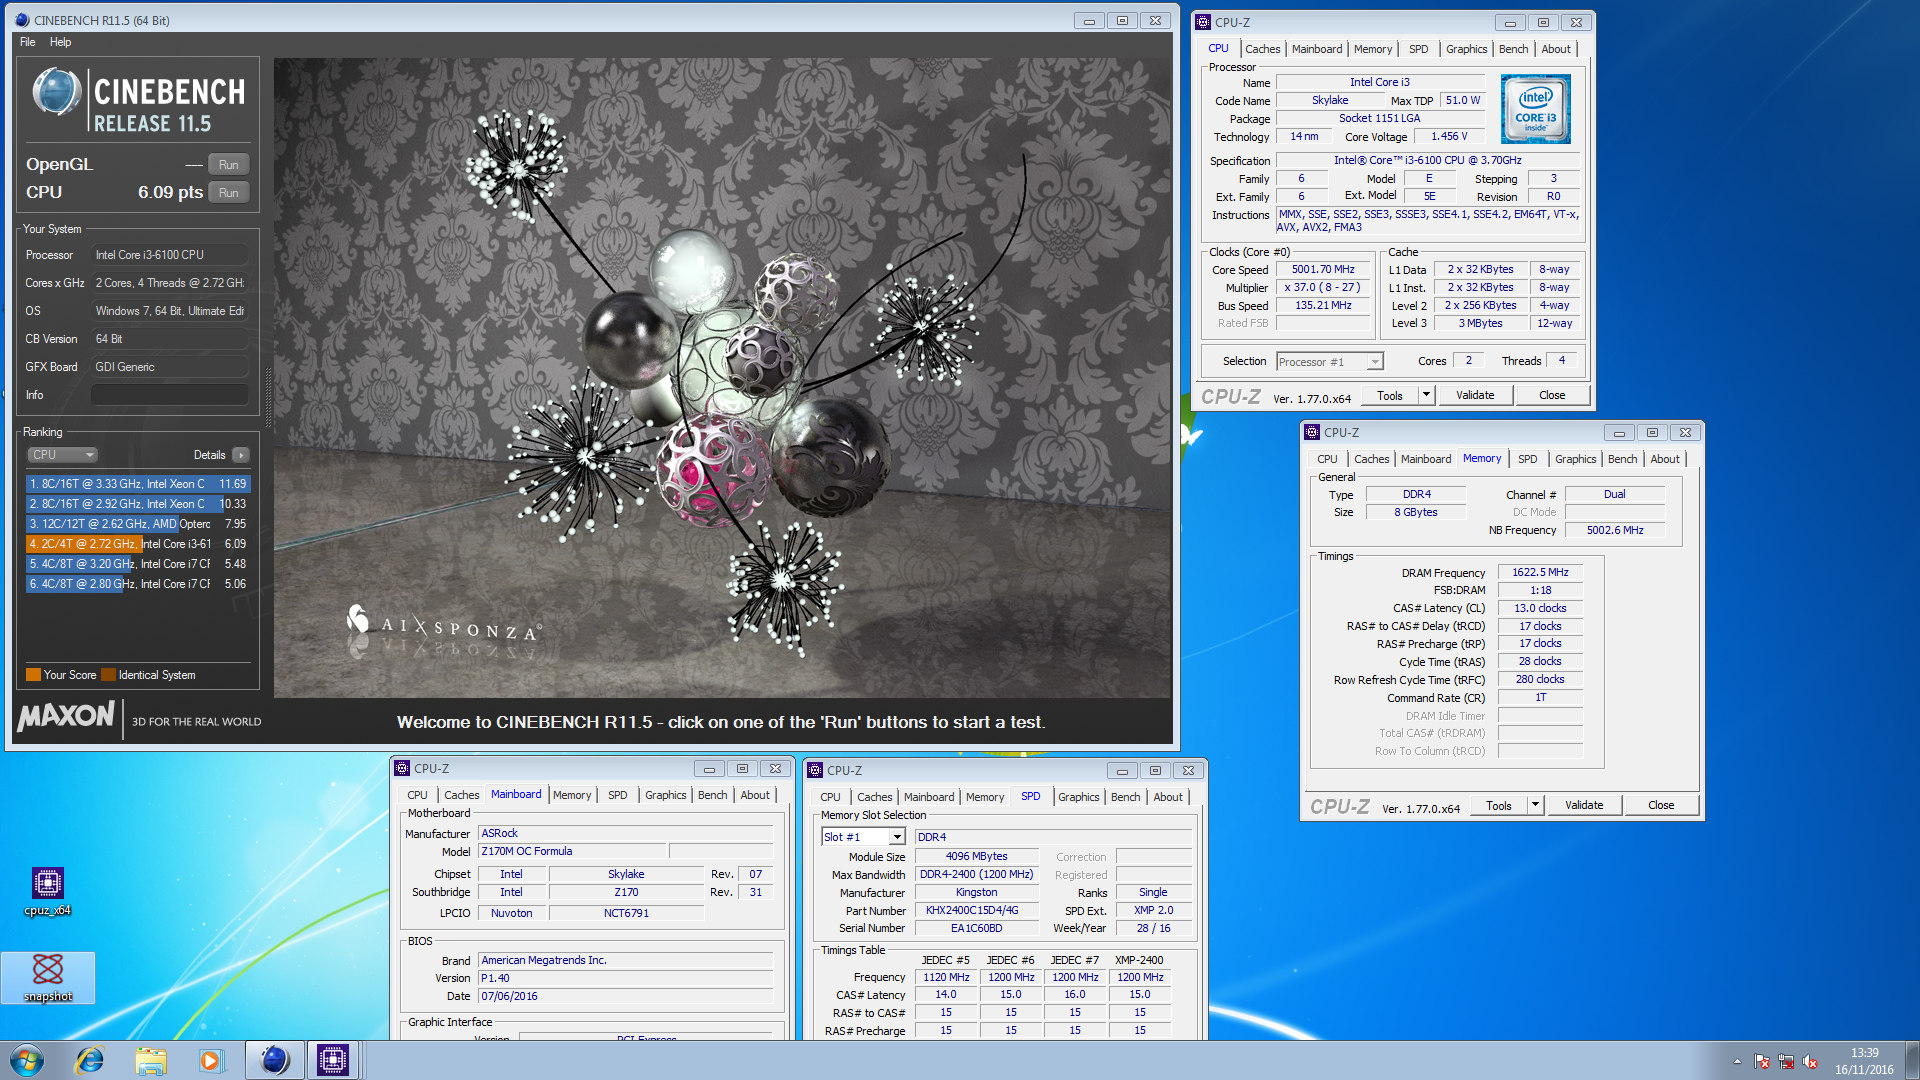Open the Processor #1 selection dropdown
The height and width of the screenshot is (1080, 1920).
pyautogui.click(x=1330, y=362)
